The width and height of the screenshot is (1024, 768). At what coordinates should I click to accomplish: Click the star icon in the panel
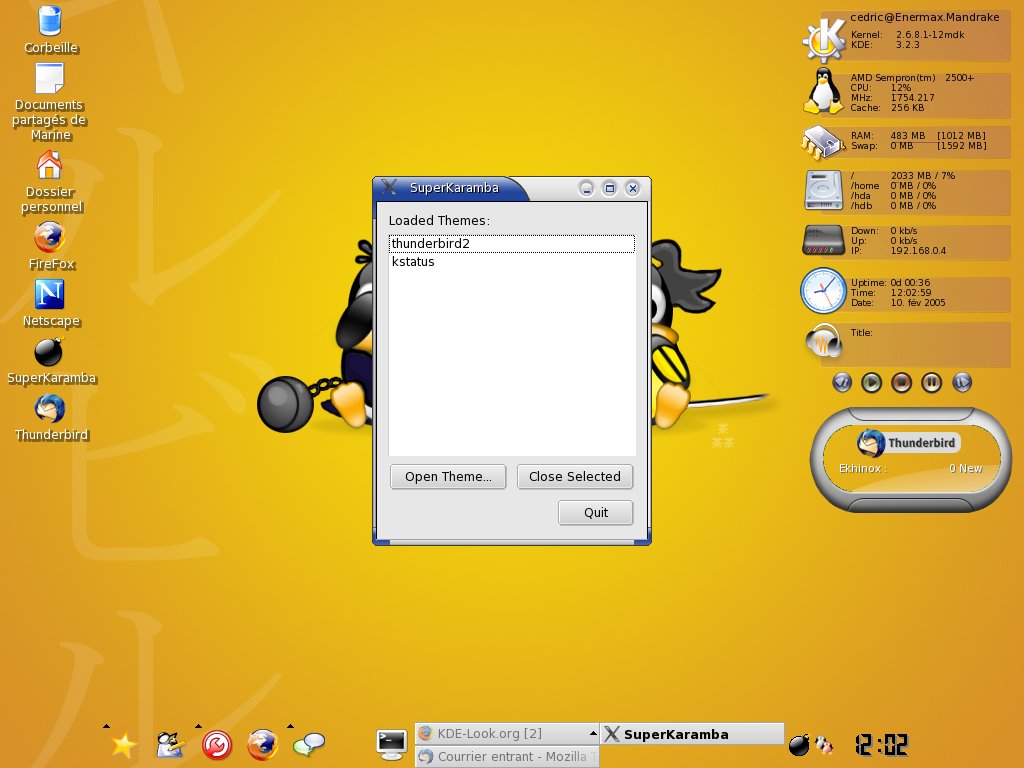[123, 745]
